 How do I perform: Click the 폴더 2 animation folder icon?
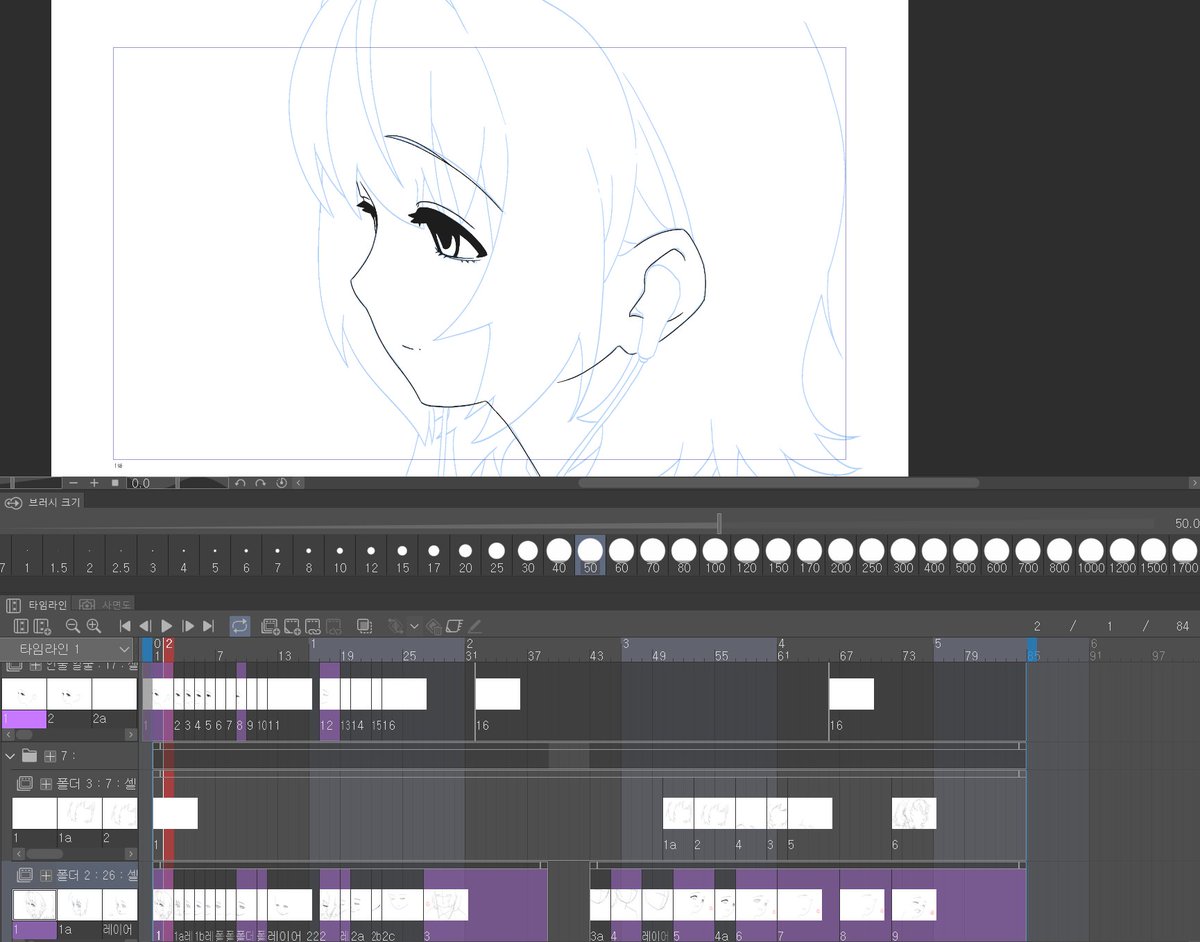pos(25,875)
